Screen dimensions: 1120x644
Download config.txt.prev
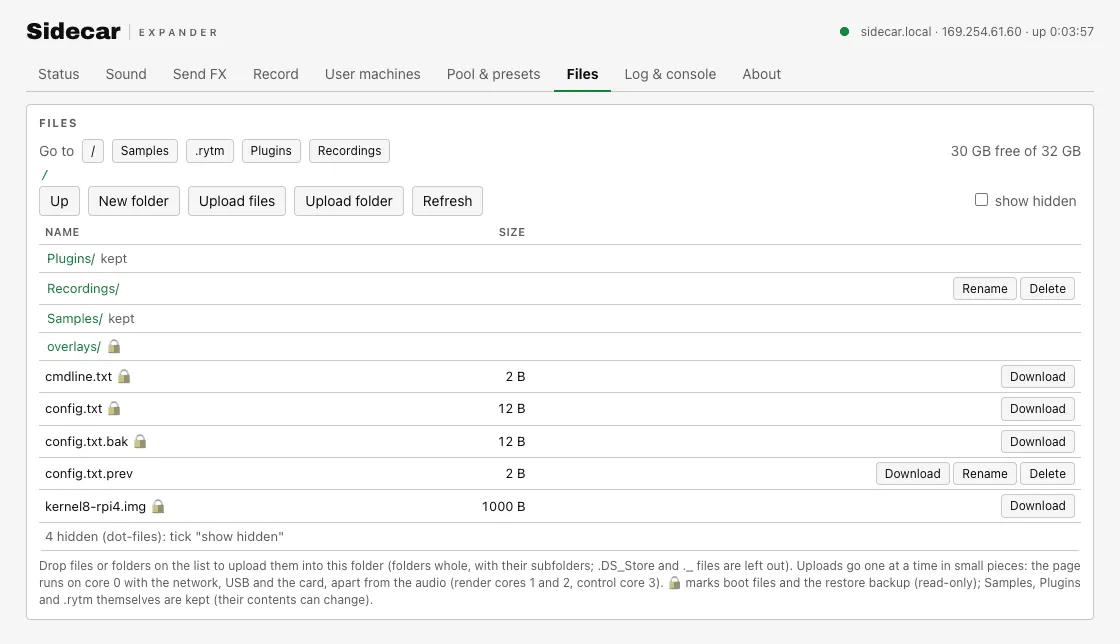click(x=912, y=473)
